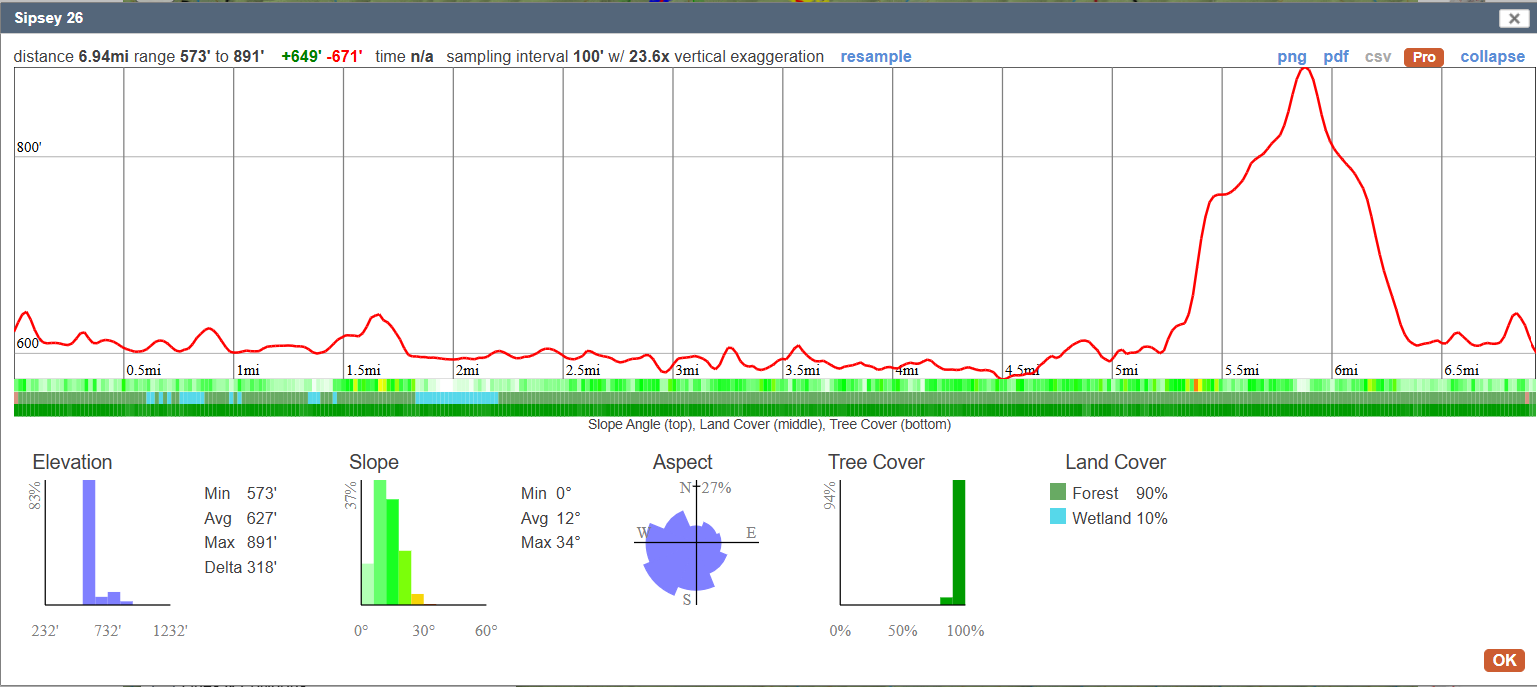Click the tall green Tree Cover bar
The width and height of the screenshot is (1537, 687).
959,542
